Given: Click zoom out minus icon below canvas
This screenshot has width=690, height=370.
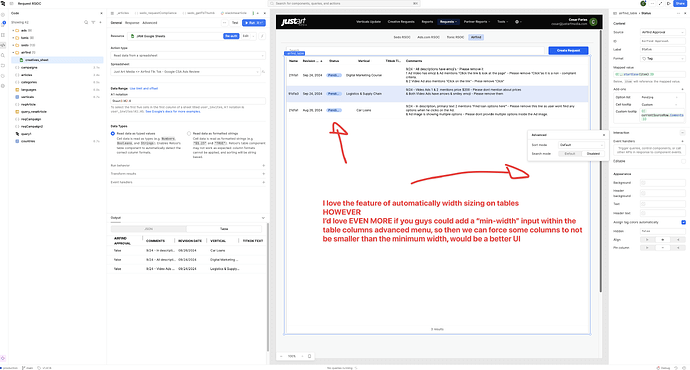Looking at the screenshot, I should point(282,356).
